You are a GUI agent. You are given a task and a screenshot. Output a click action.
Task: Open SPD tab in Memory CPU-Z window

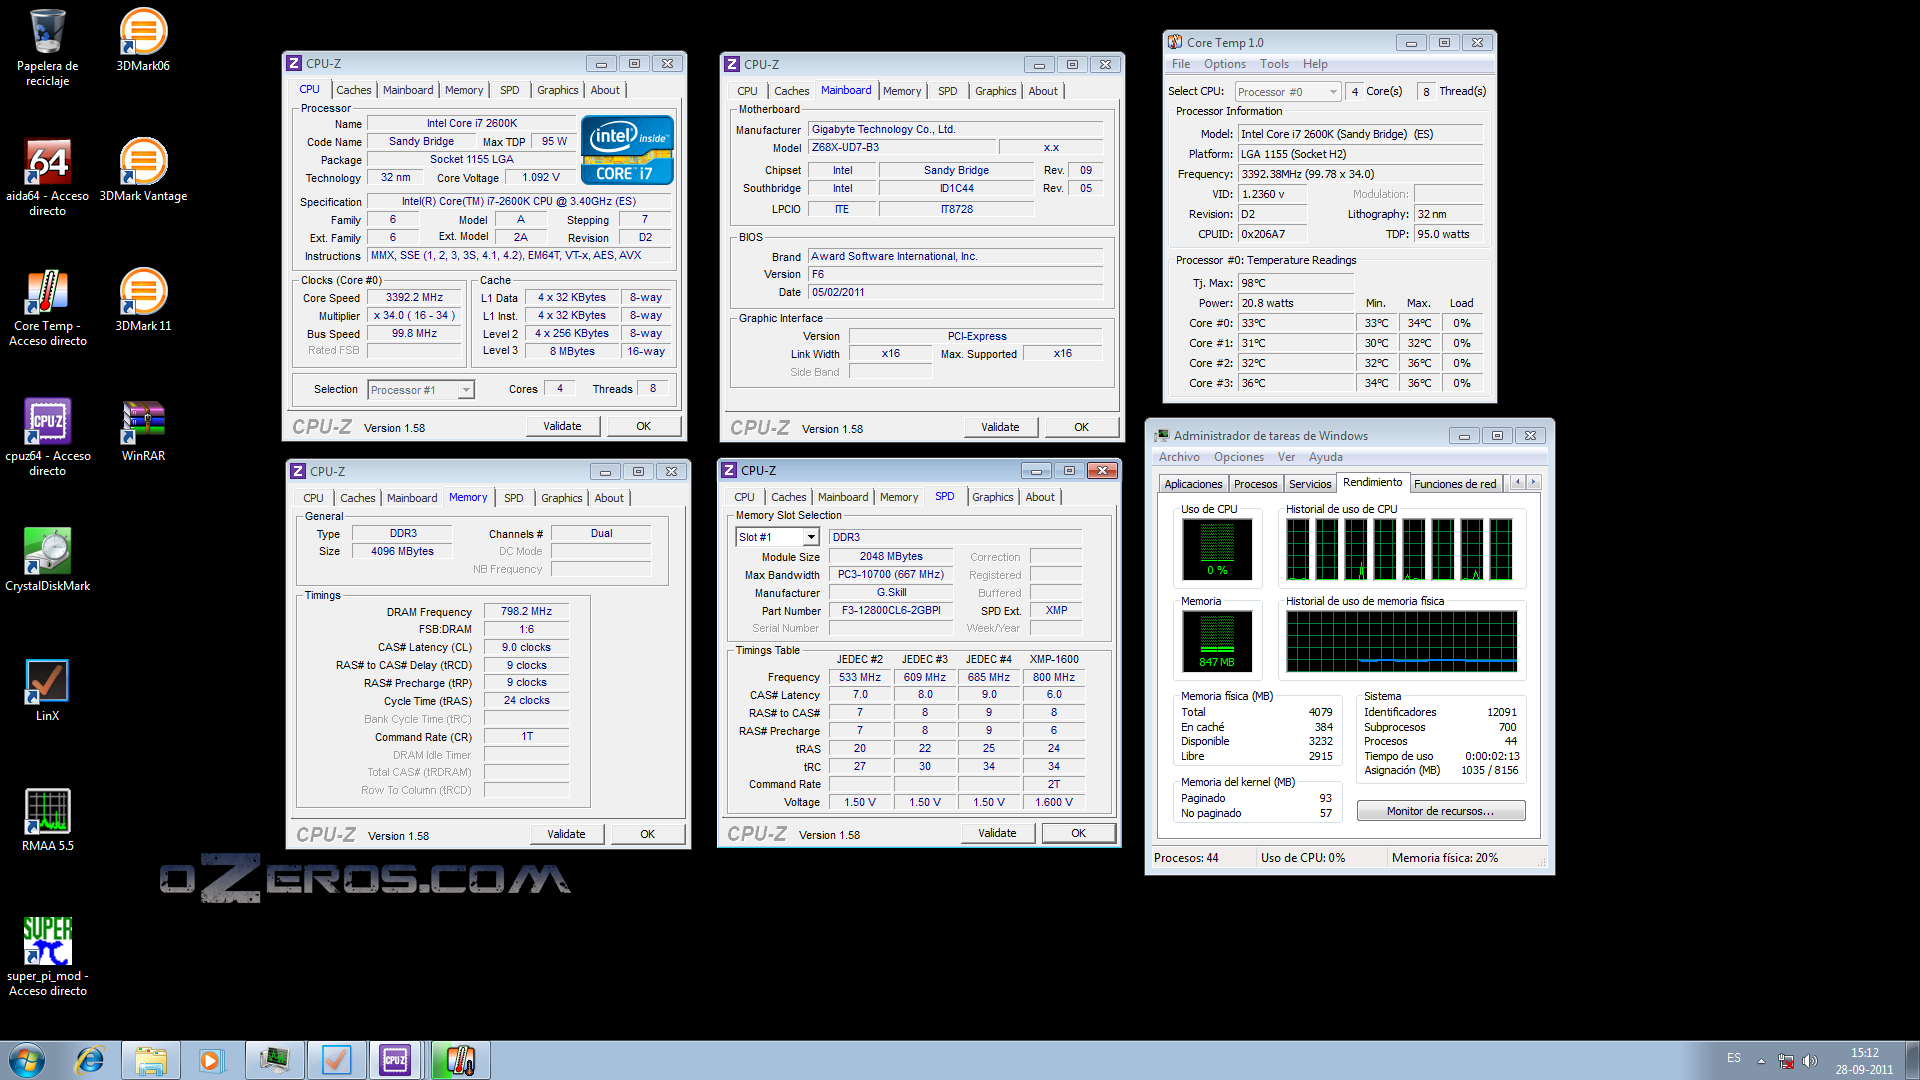[513, 498]
